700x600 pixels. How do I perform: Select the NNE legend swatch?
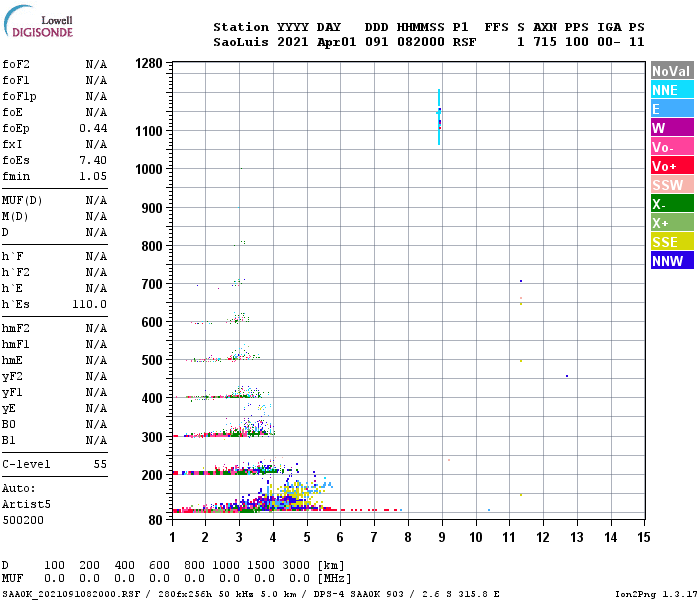672,90
